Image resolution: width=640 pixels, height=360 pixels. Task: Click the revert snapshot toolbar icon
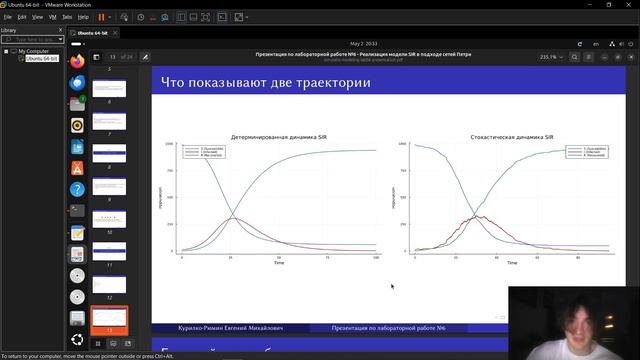[153, 17]
